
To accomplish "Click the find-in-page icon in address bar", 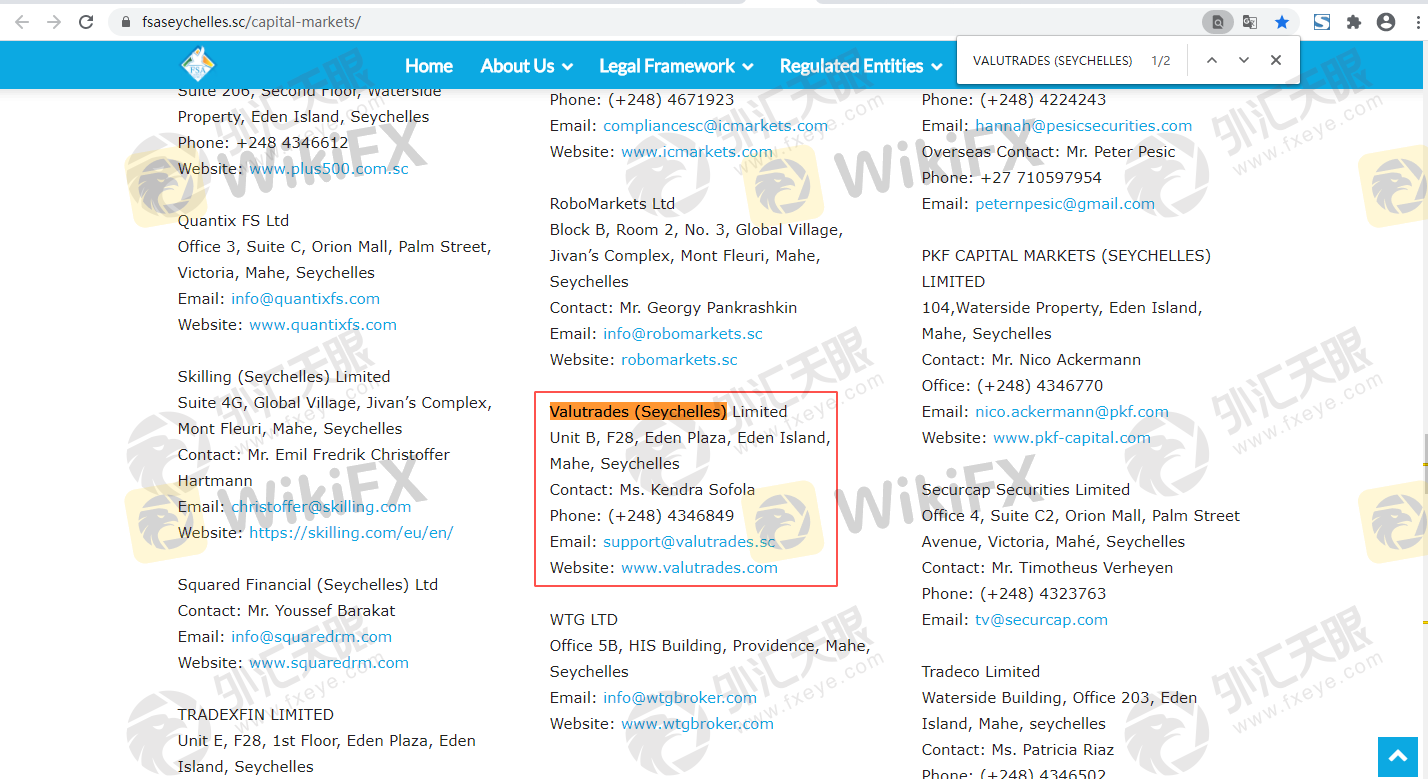I will (x=1217, y=21).
